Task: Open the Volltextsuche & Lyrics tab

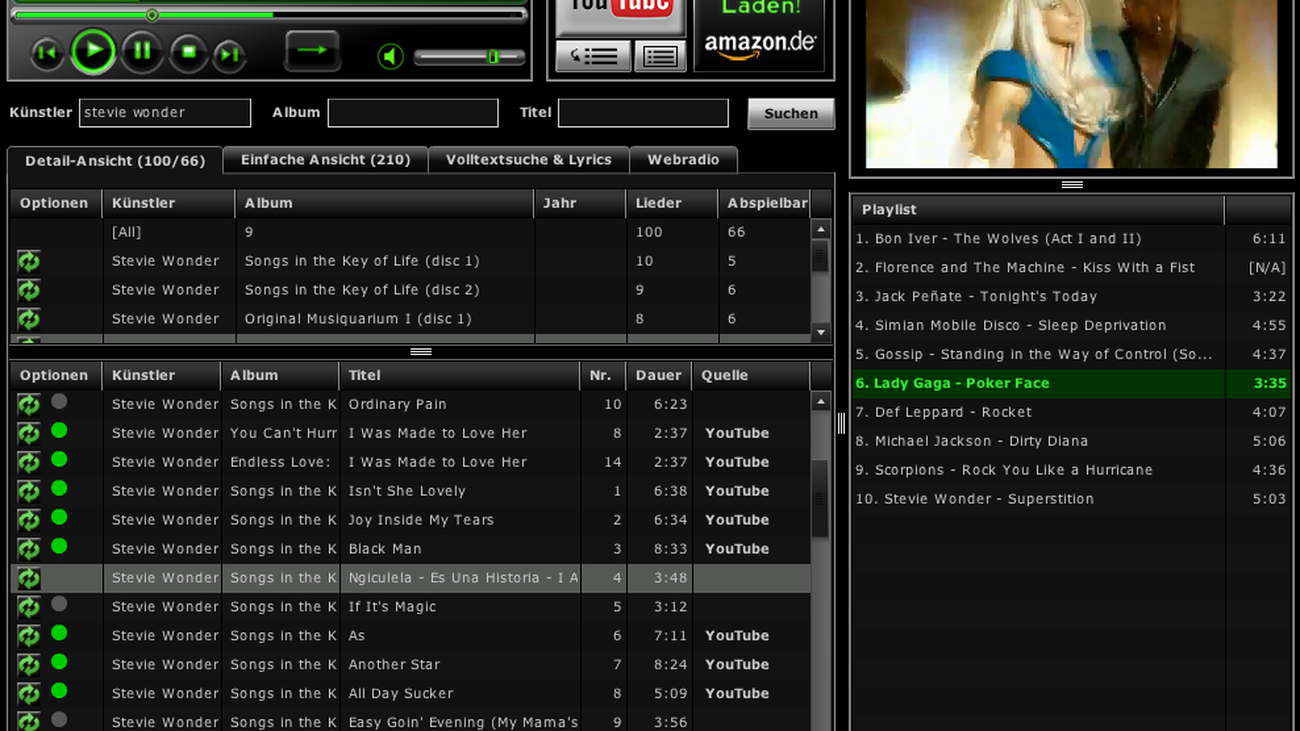Action: pyautogui.click(x=528, y=160)
